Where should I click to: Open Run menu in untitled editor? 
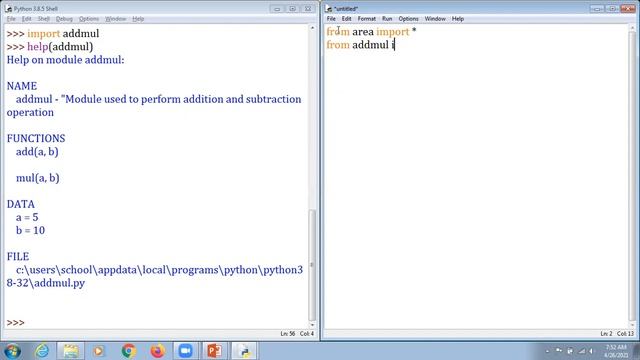click(387, 19)
